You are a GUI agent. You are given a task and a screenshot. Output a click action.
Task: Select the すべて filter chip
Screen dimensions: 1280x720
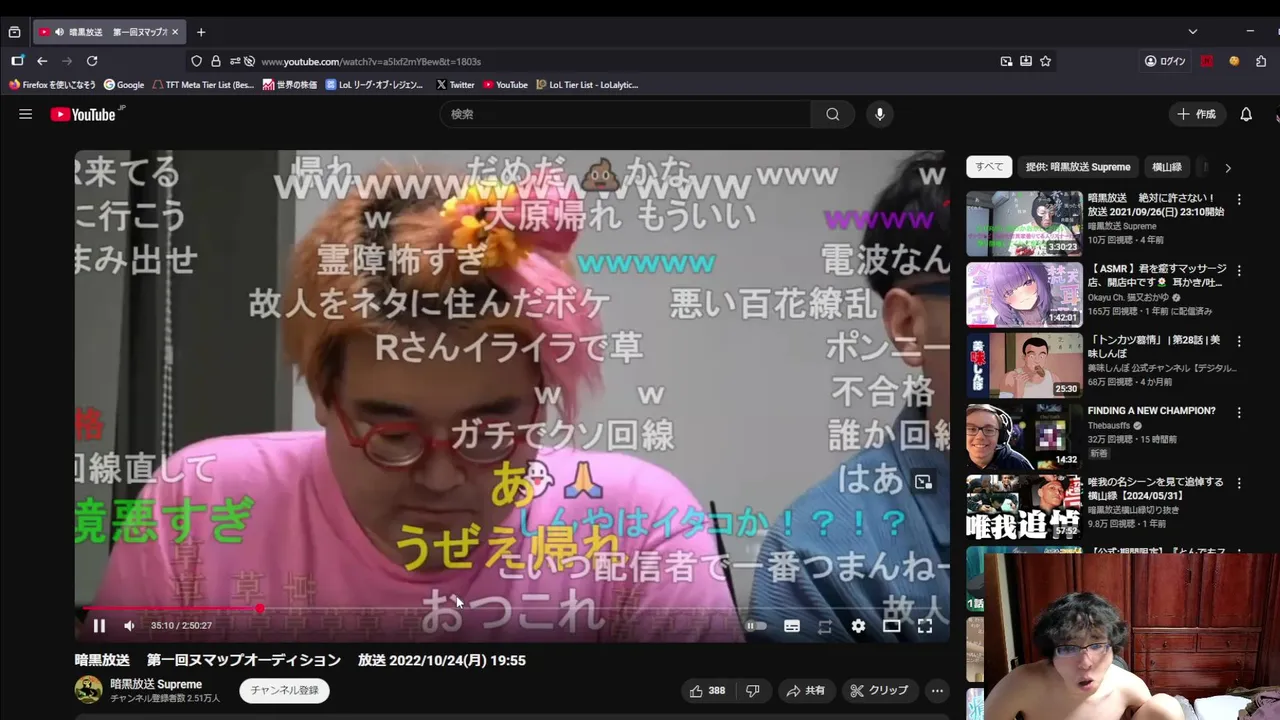tap(989, 167)
